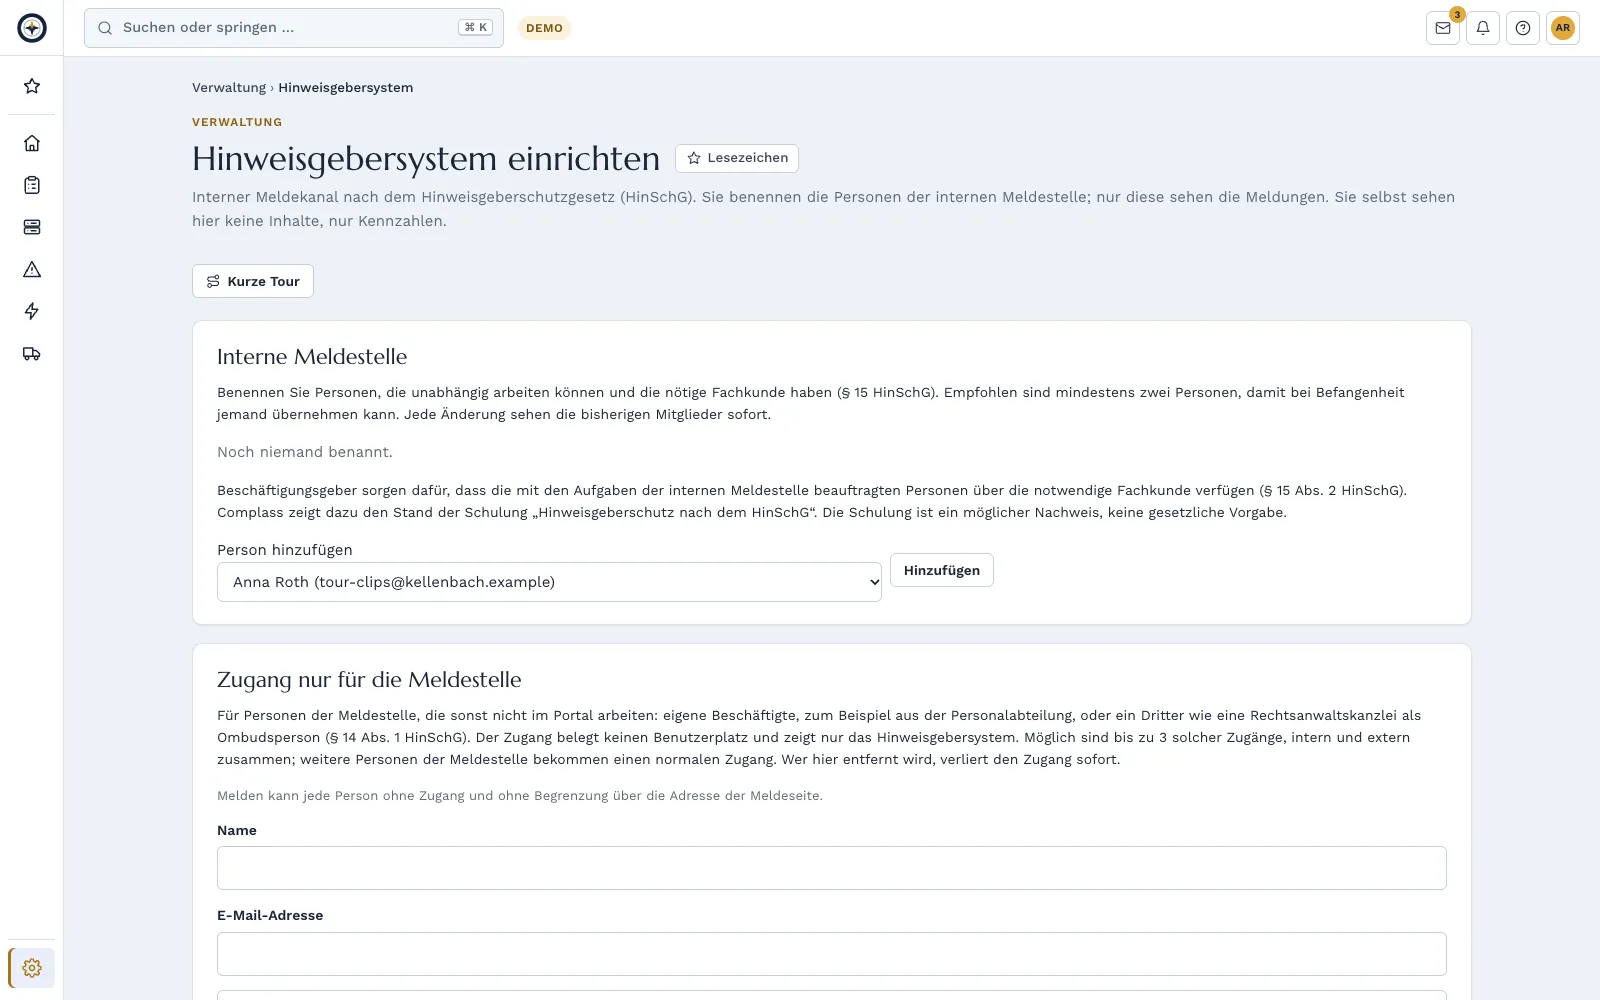Image resolution: width=1600 pixels, height=1000 pixels.
Task: Click the Melden kann jede Person note
Action: click(x=520, y=796)
